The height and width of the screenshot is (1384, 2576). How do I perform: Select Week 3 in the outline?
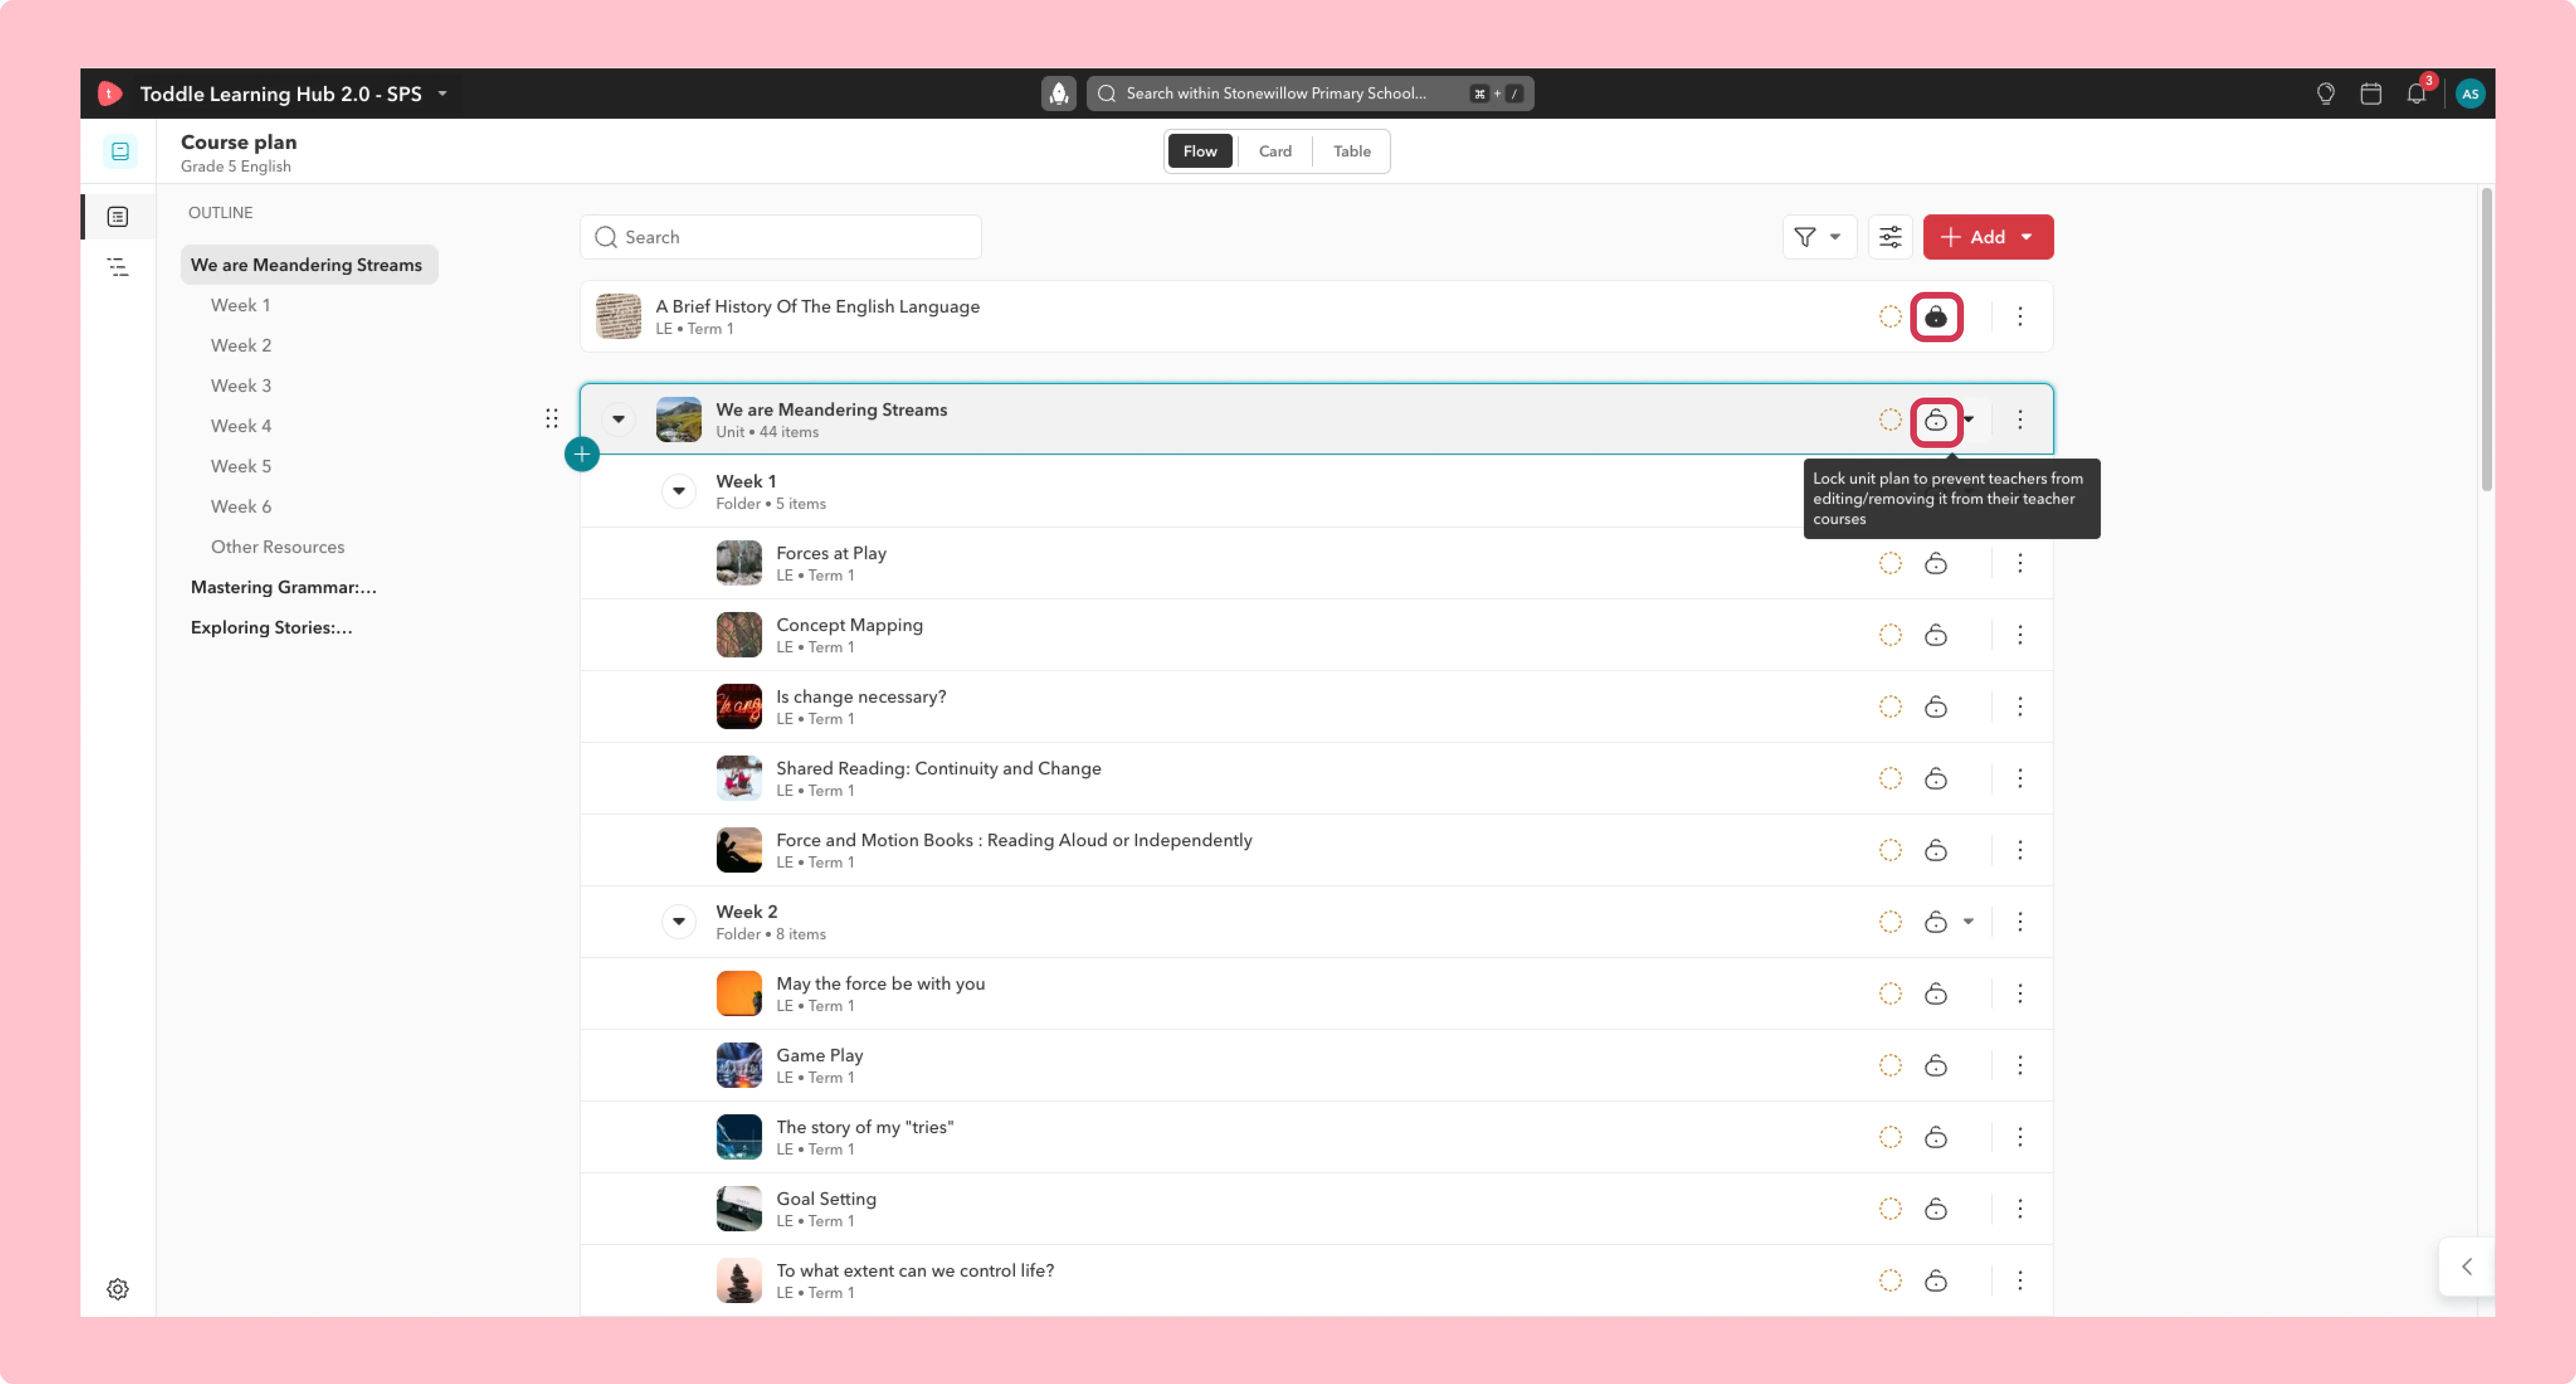tap(241, 385)
